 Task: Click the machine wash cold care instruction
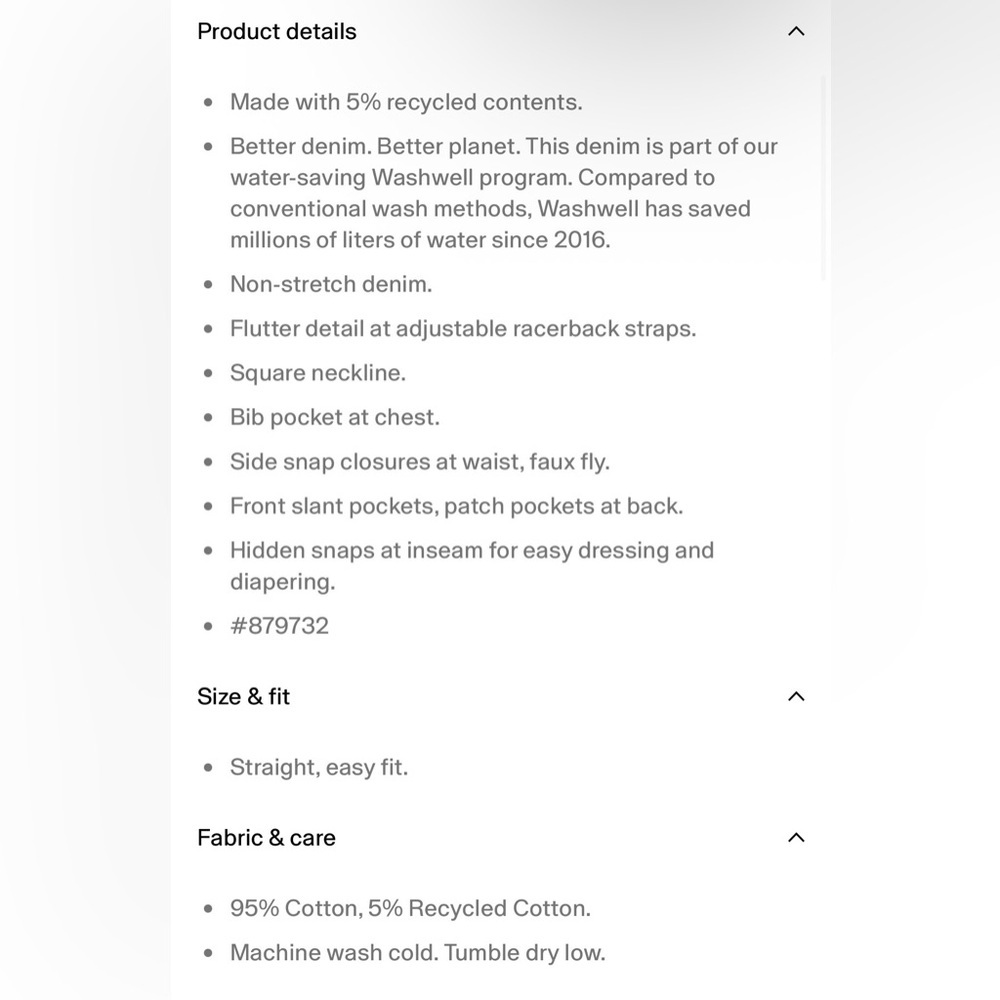pos(418,953)
